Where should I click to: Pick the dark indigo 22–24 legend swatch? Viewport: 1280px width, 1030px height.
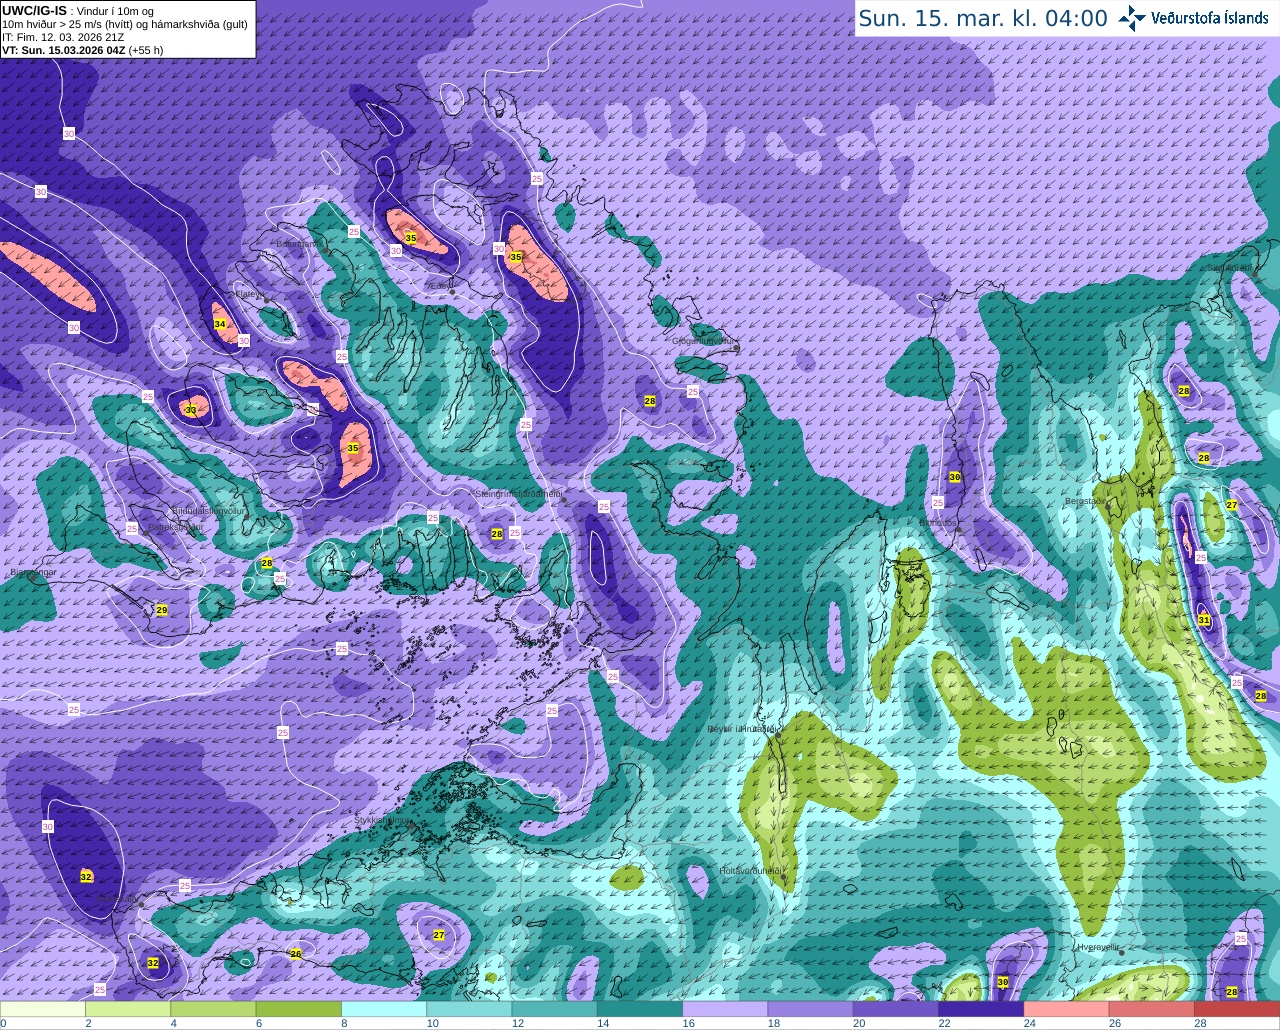(981, 1009)
